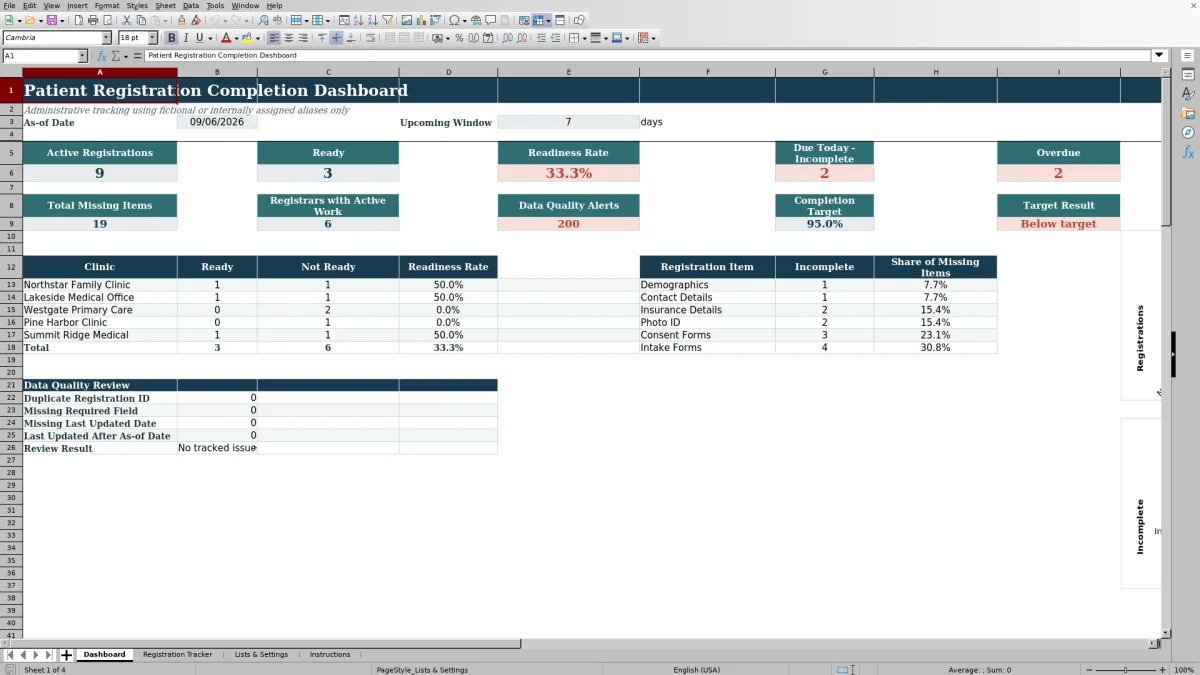The width and height of the screenshot is (1200, 675).
Task: Open the sidebar Functions fx icon
Action: pyautogui.click(x=1188, y=152)
